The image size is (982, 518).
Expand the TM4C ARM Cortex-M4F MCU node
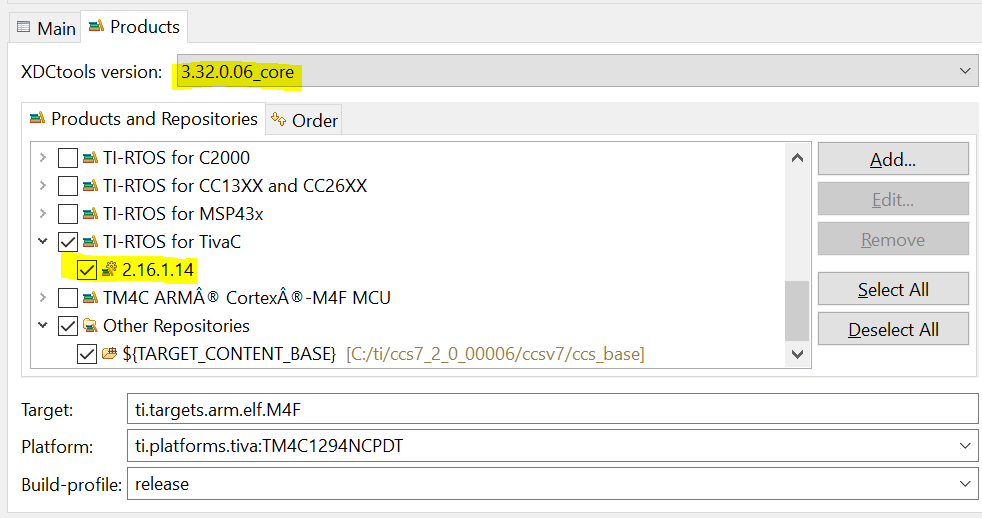click(43, 298)
